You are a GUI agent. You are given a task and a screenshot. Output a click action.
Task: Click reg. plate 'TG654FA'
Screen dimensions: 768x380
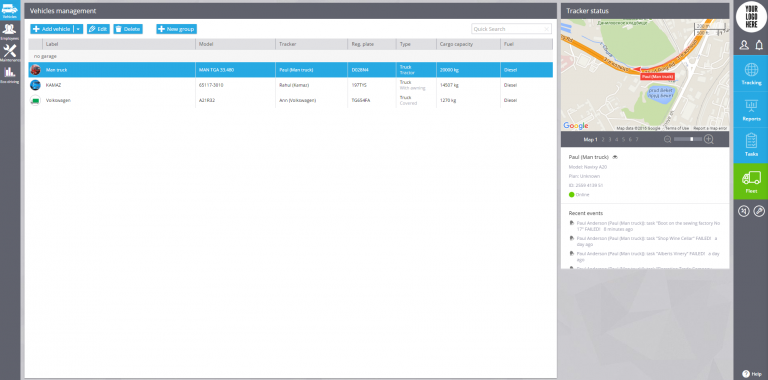(361, 100)
